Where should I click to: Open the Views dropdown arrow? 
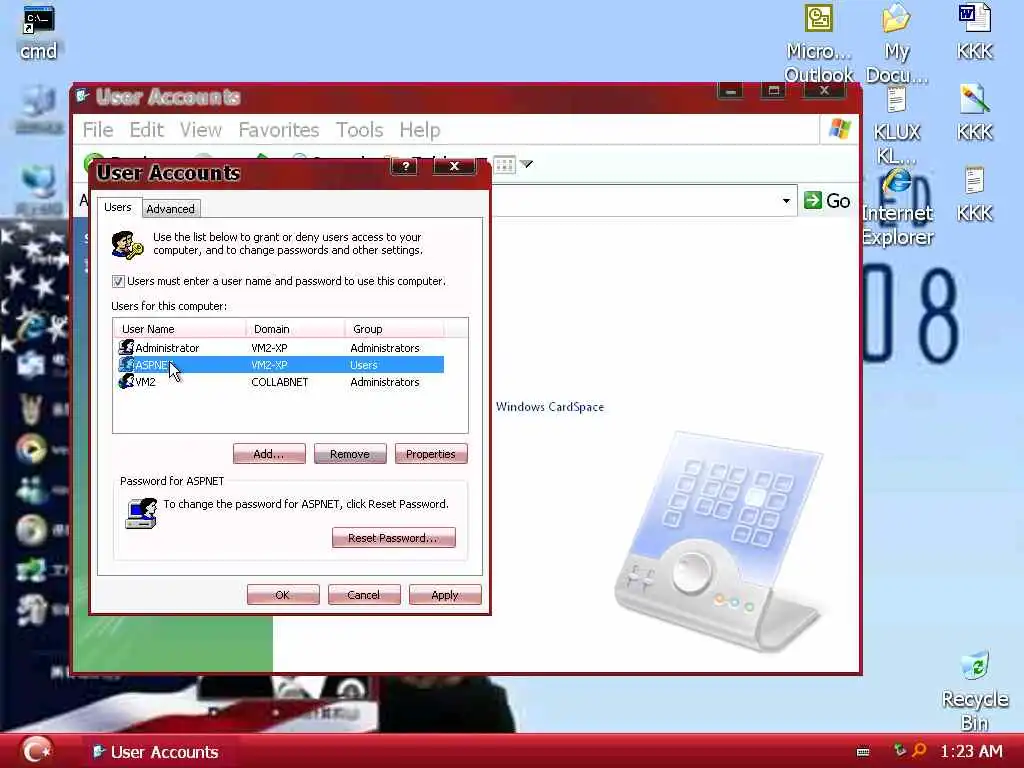click(x=527, y=165)
